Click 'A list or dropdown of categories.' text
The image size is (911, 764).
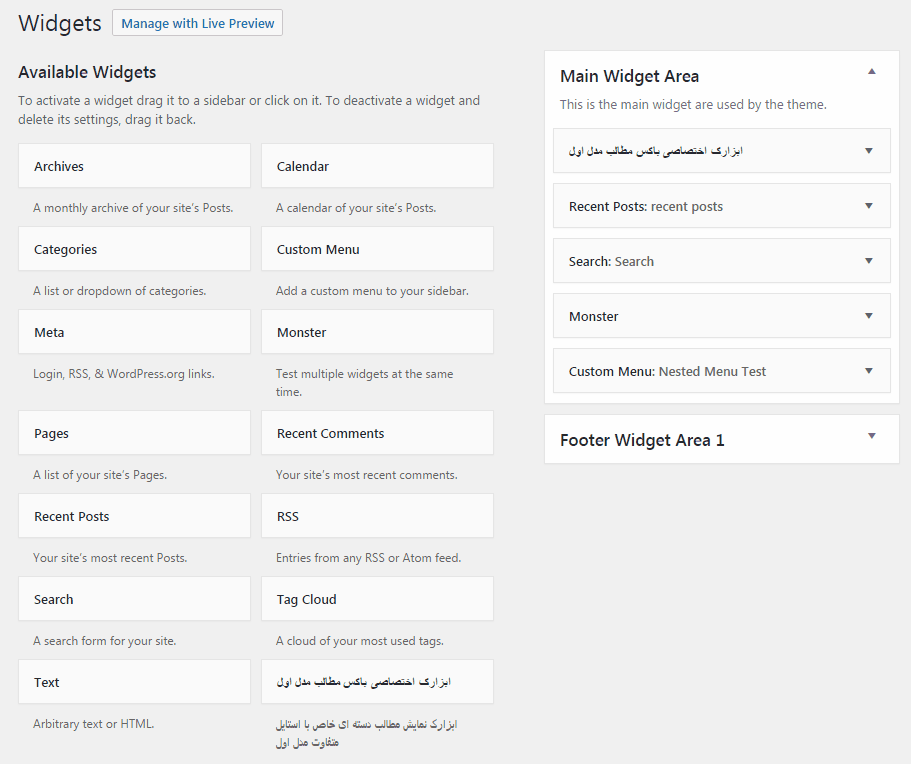120,291
